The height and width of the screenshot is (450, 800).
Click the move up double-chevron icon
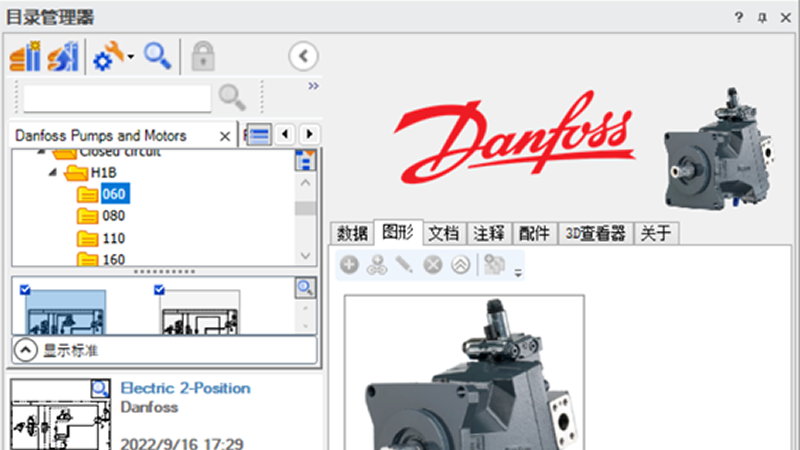tap(461, 265)
